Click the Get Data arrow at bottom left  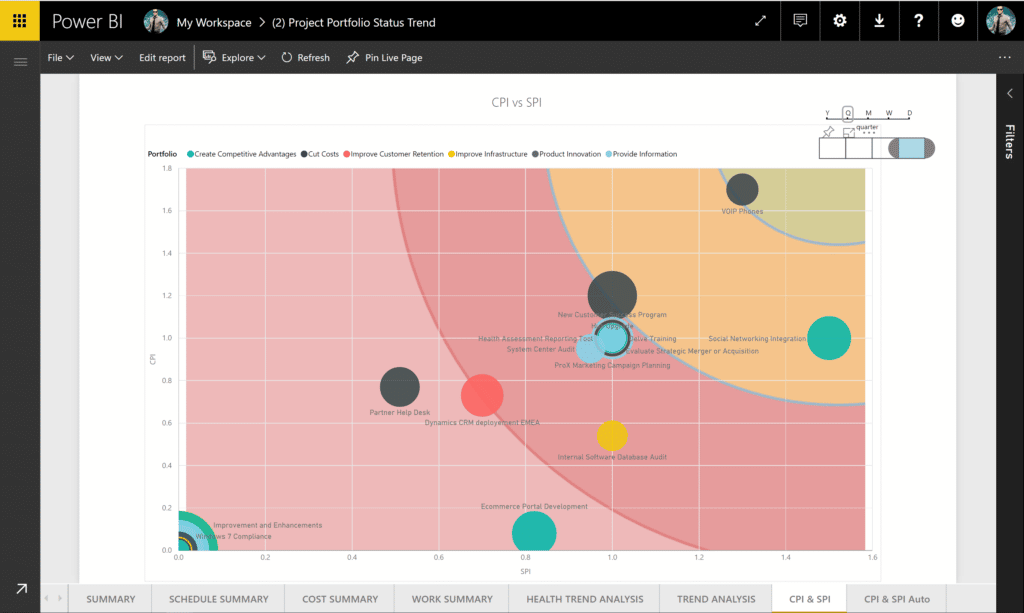pyautogui.click(x=22, y=589)
